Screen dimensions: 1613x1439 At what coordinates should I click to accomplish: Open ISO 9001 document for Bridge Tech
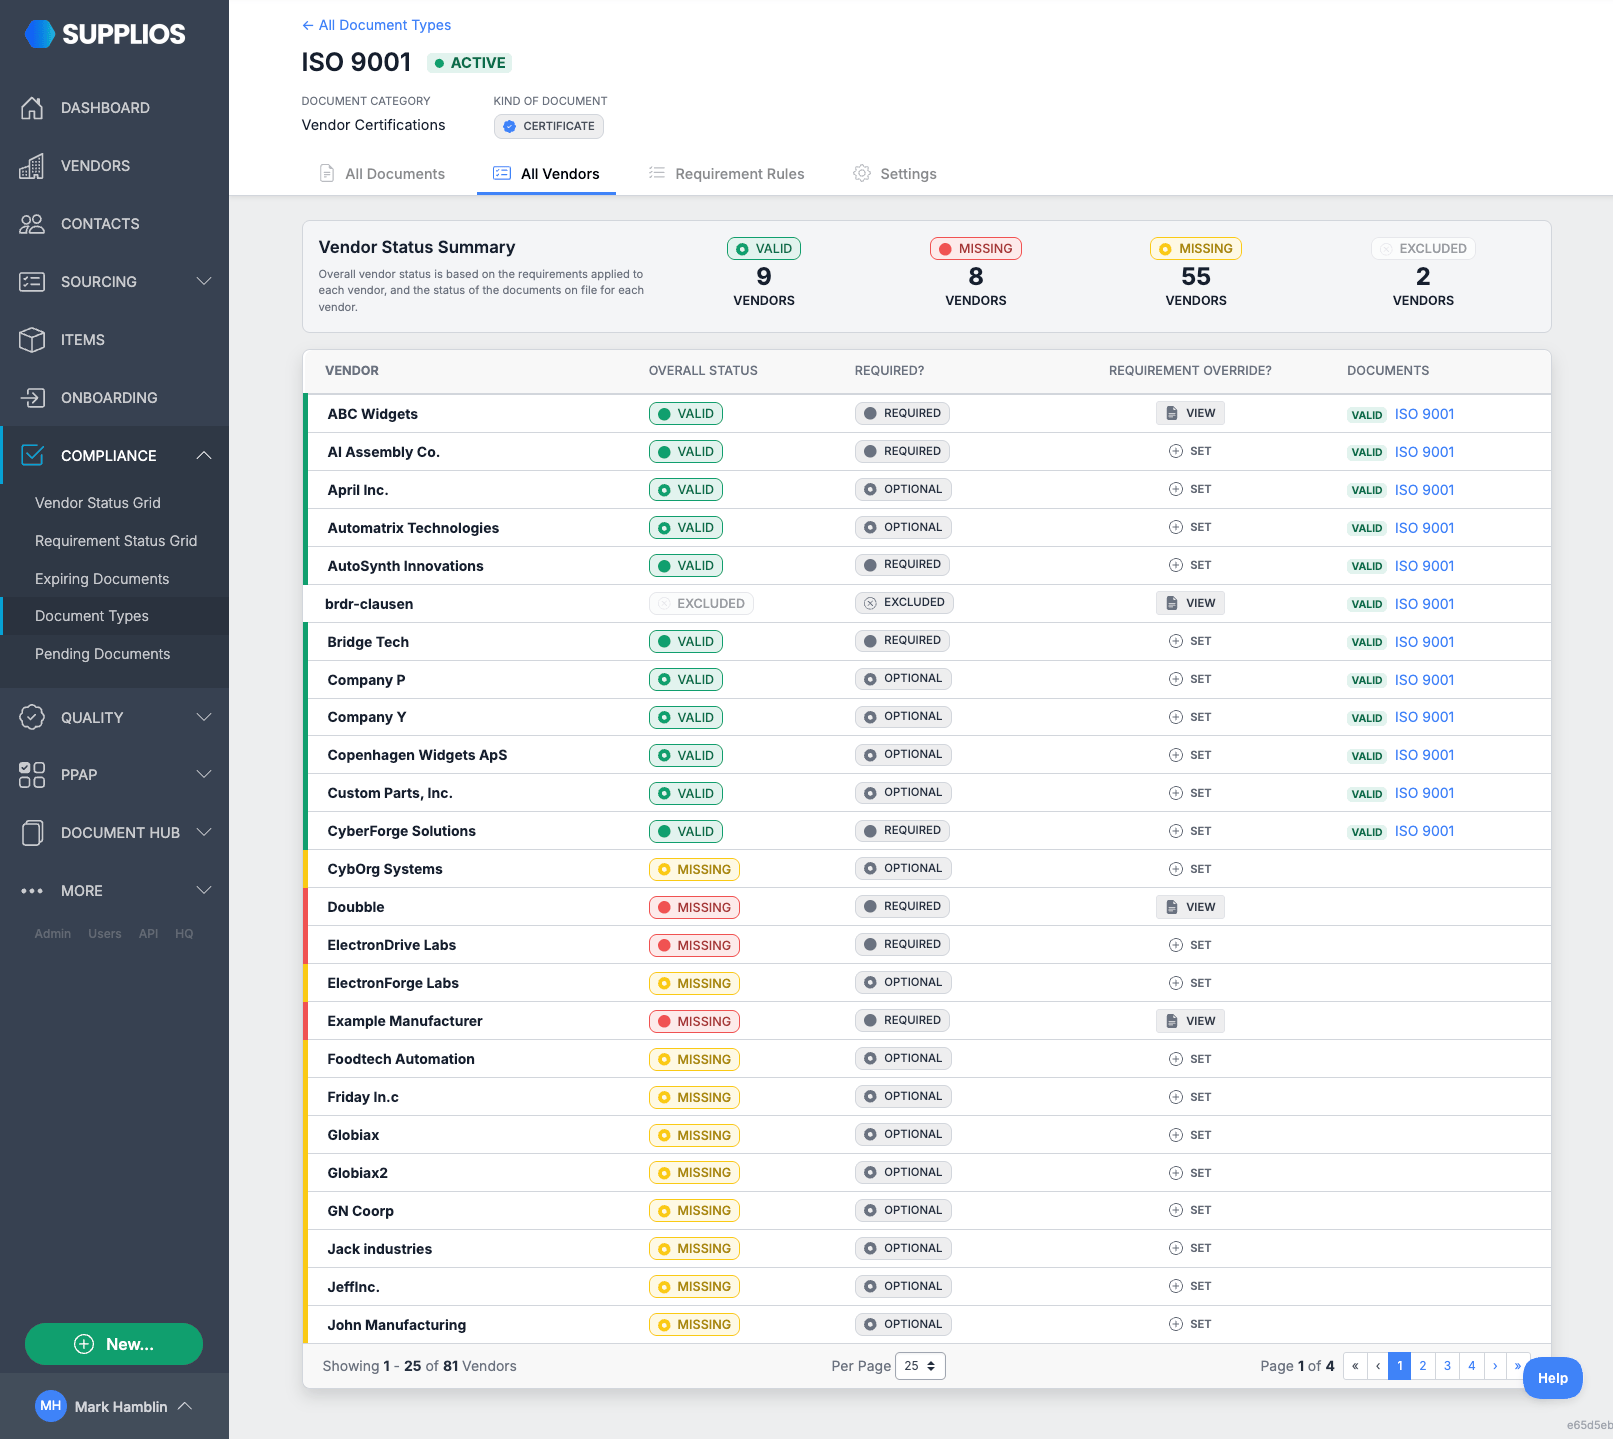(1424, 642)
